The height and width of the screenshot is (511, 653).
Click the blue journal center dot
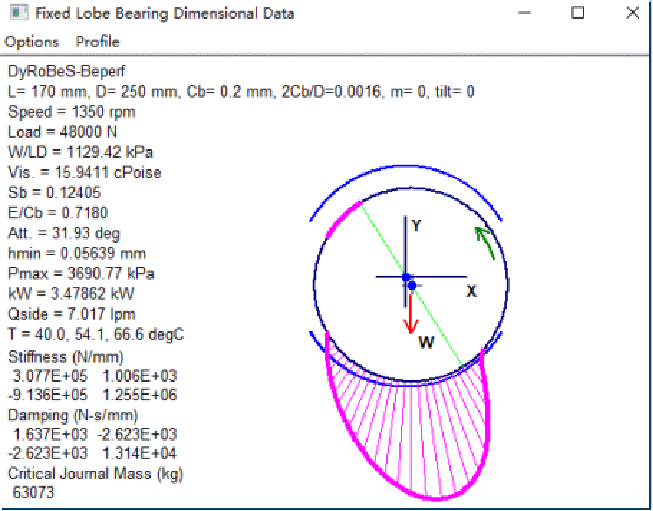click(411, 286)
